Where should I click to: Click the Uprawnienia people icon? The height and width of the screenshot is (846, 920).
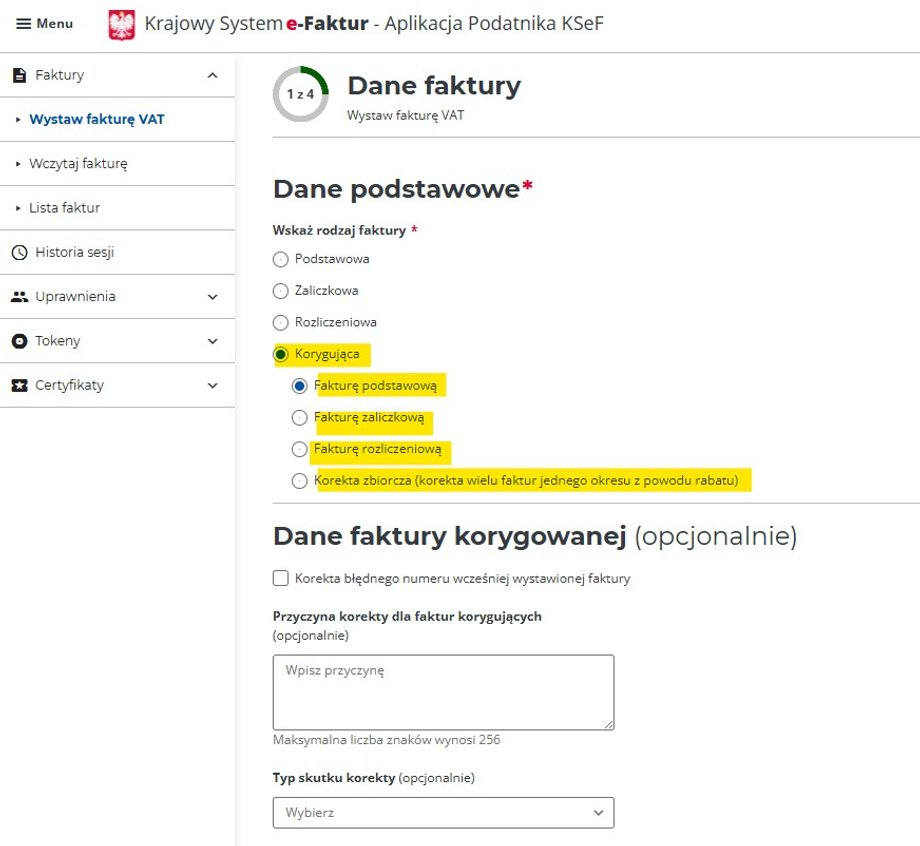coord(21,296)
